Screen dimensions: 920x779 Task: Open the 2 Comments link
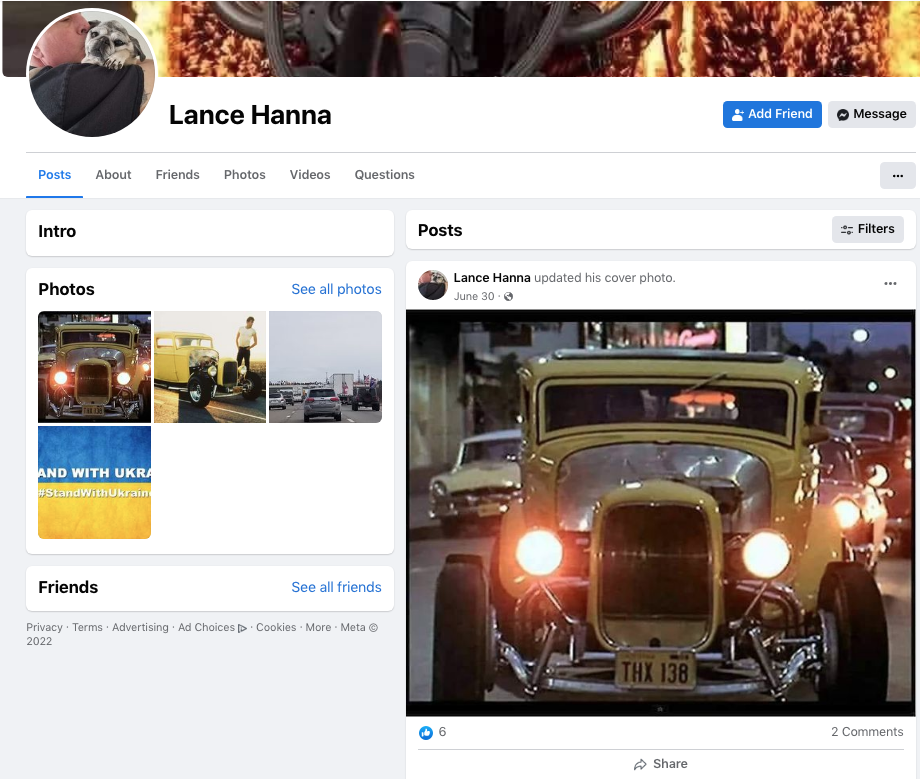(x=867, y=731)
